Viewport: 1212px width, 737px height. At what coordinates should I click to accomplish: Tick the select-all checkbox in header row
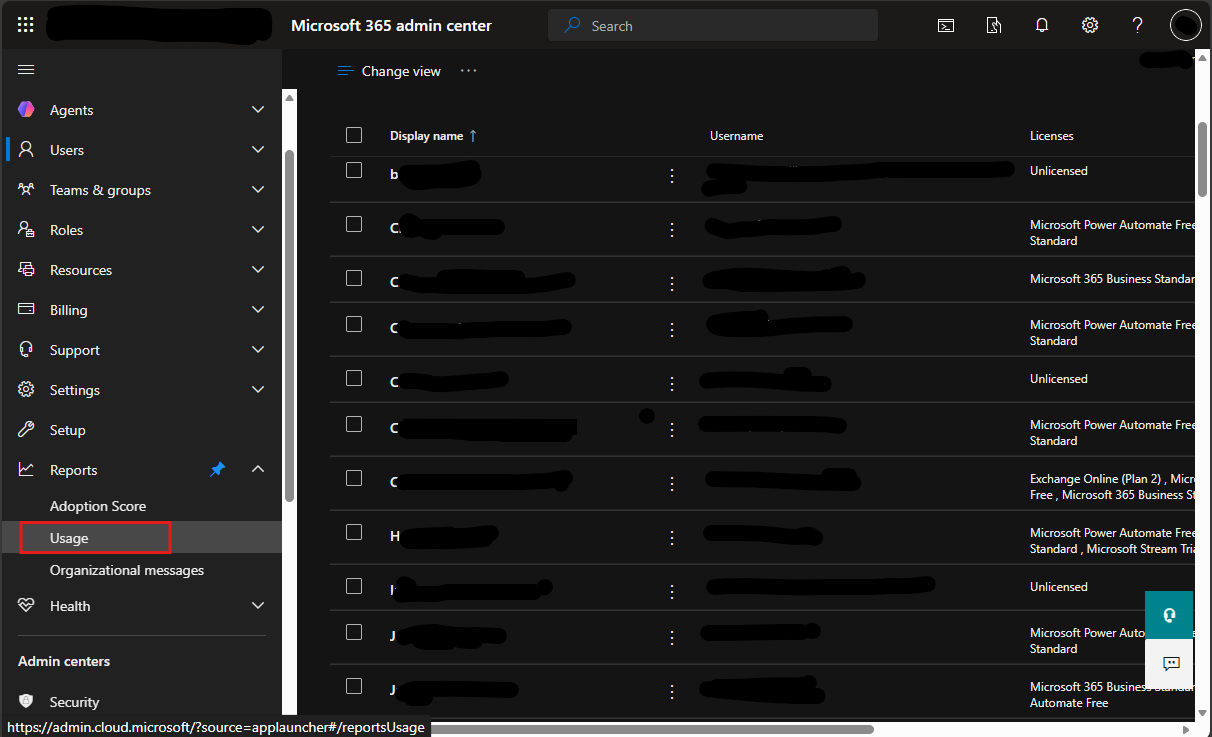point(354,135)
